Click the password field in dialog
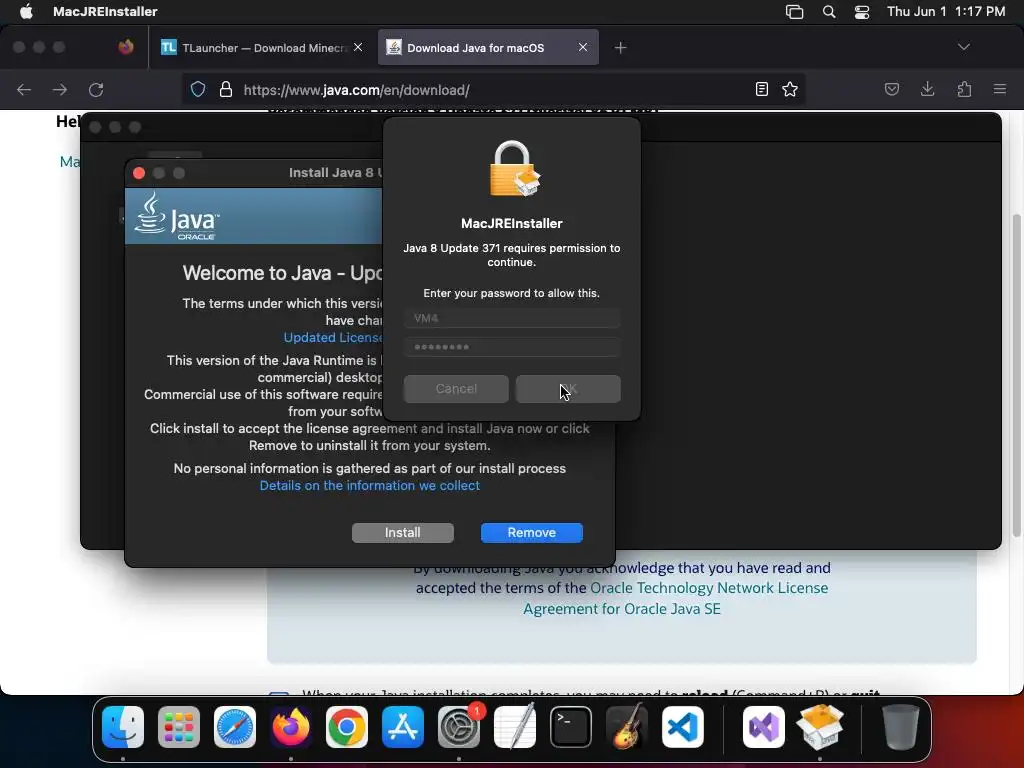Screen dimensions: 1024x768 coord(512,347)
